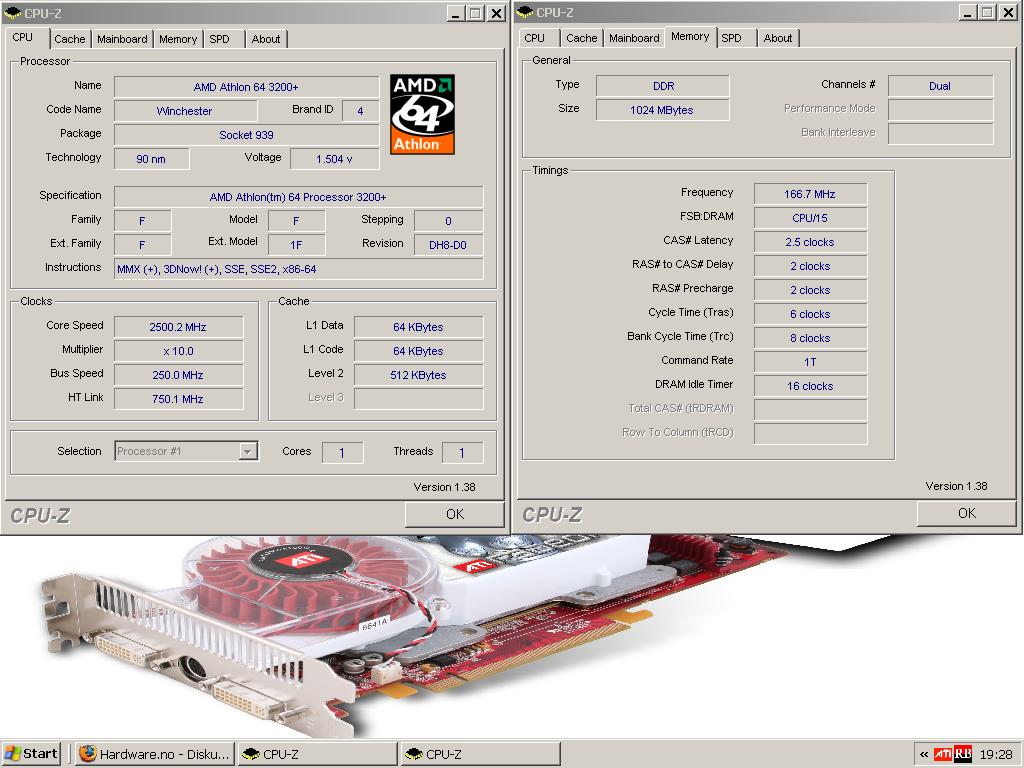Open the About tab in left CPU-Z window

266,39
